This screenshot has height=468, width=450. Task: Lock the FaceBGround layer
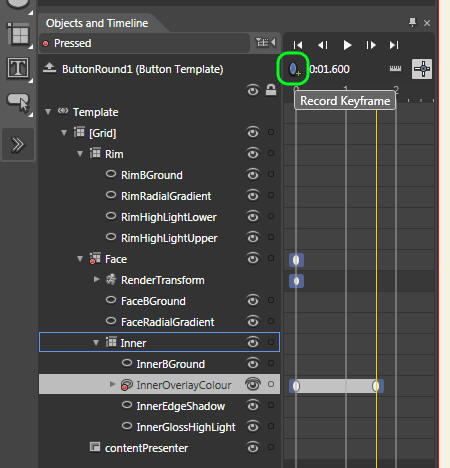271,300
